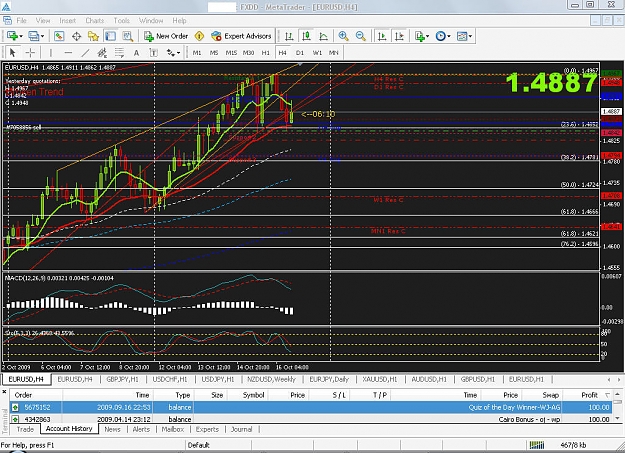Select the Text Label tool

coord(153,53)
